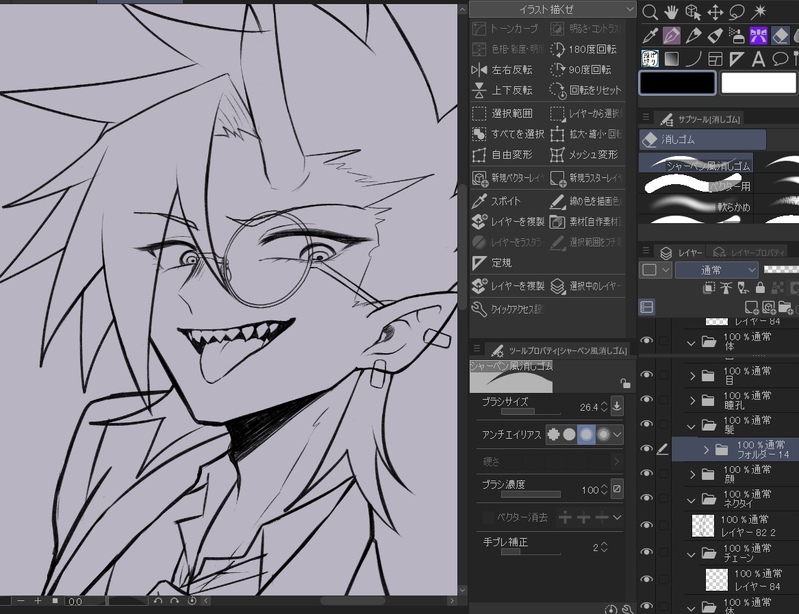Select the Auto select magic wand tool
799x614 pixels.
click(759, 12)
